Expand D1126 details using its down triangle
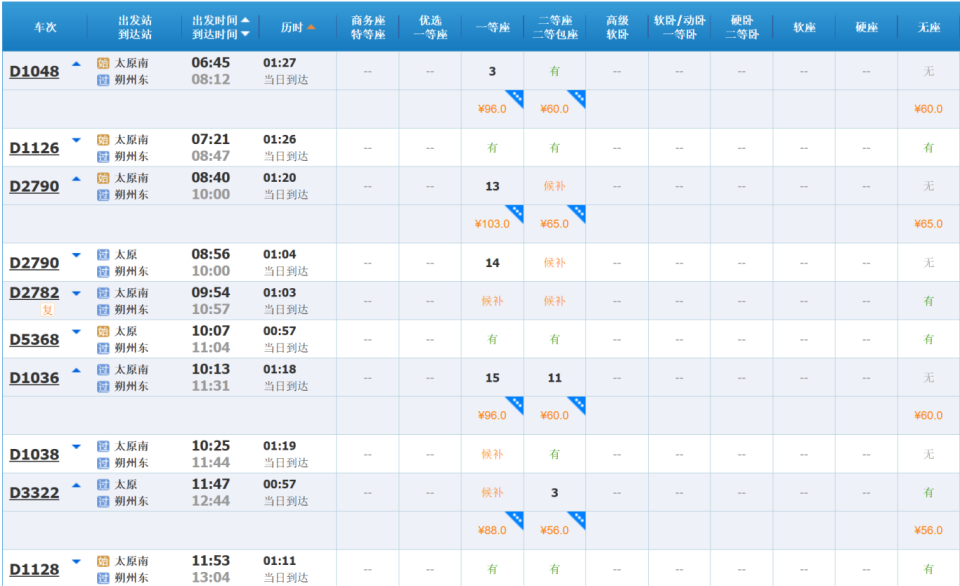 (78, 140)
